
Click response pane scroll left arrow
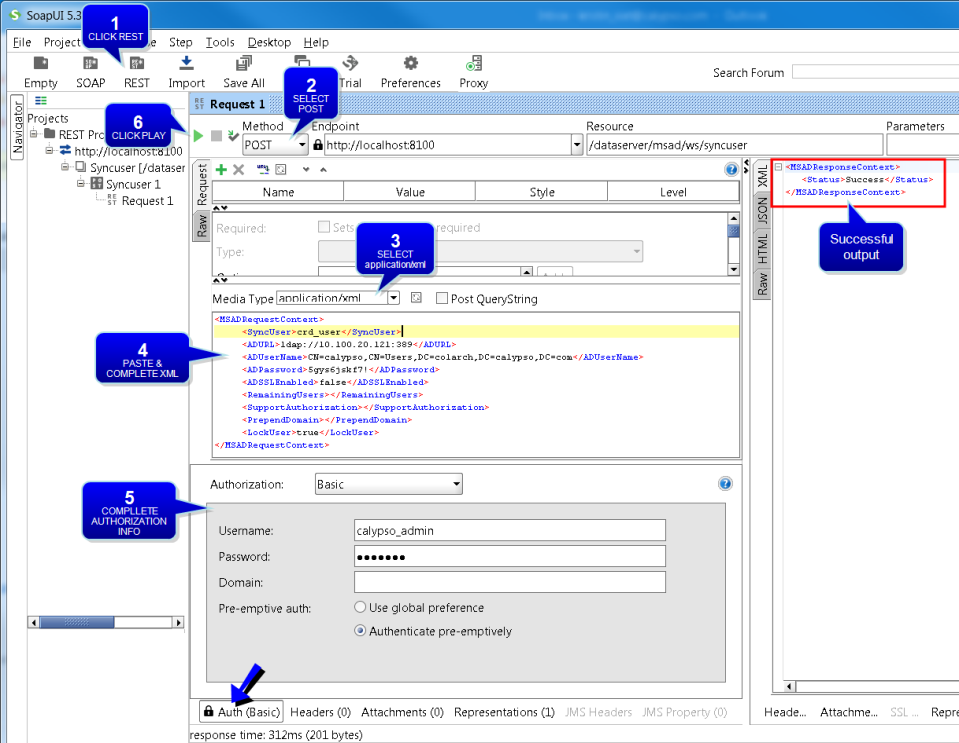click(x=789, y=686)
